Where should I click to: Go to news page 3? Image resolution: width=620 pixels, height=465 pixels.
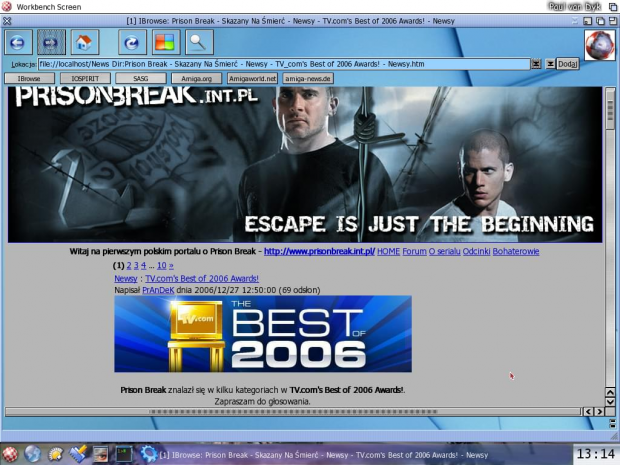pos(136,266)
